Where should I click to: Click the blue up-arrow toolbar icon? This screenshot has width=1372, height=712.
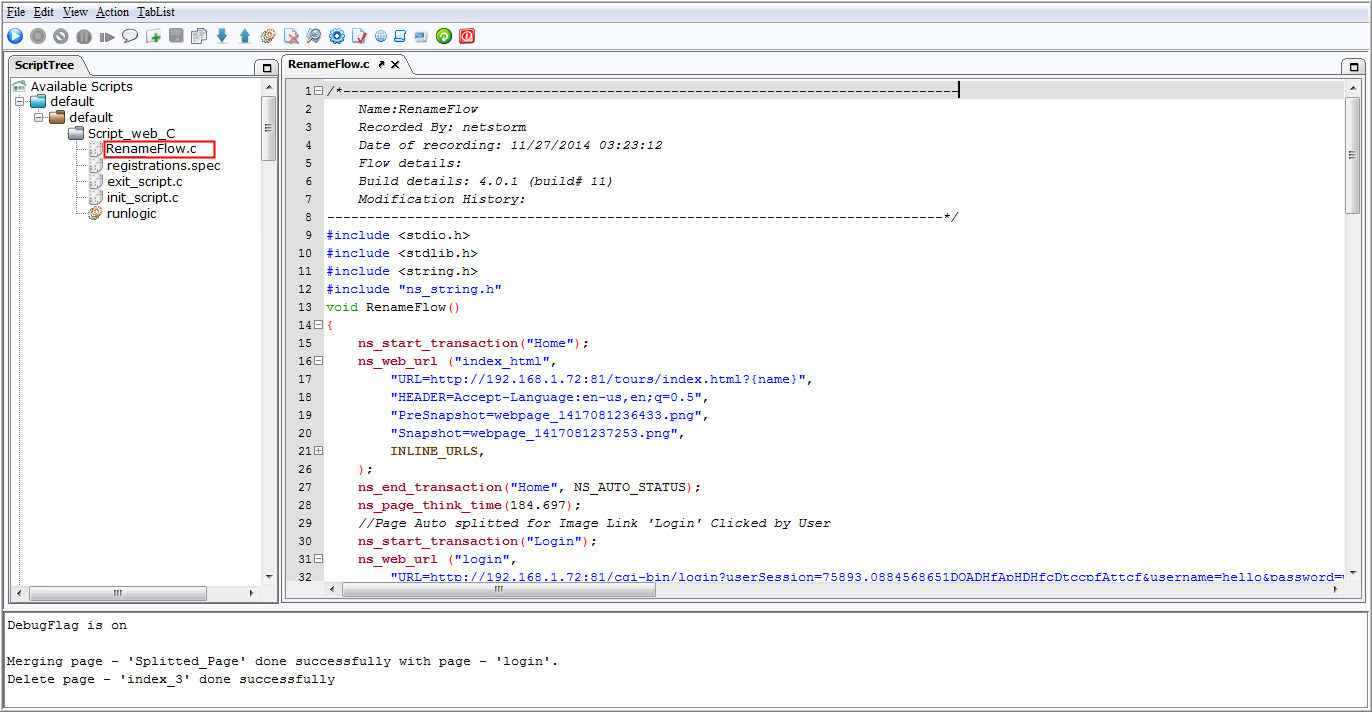[245, 36]
